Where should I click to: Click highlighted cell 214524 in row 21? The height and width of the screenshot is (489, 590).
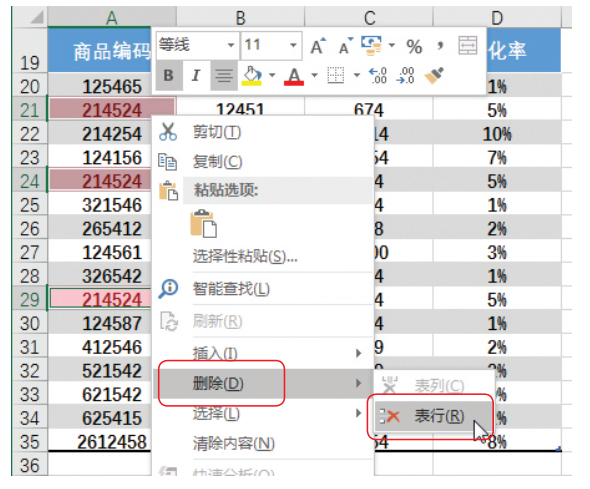(112, 110)
